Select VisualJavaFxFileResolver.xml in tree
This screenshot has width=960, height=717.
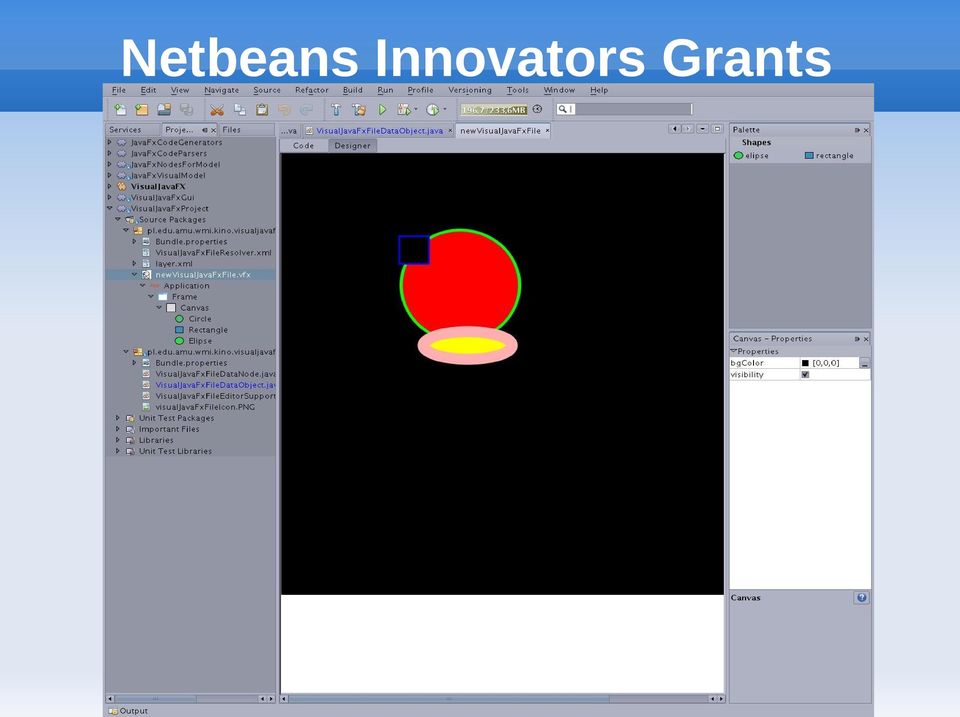[x=213, y=253]
